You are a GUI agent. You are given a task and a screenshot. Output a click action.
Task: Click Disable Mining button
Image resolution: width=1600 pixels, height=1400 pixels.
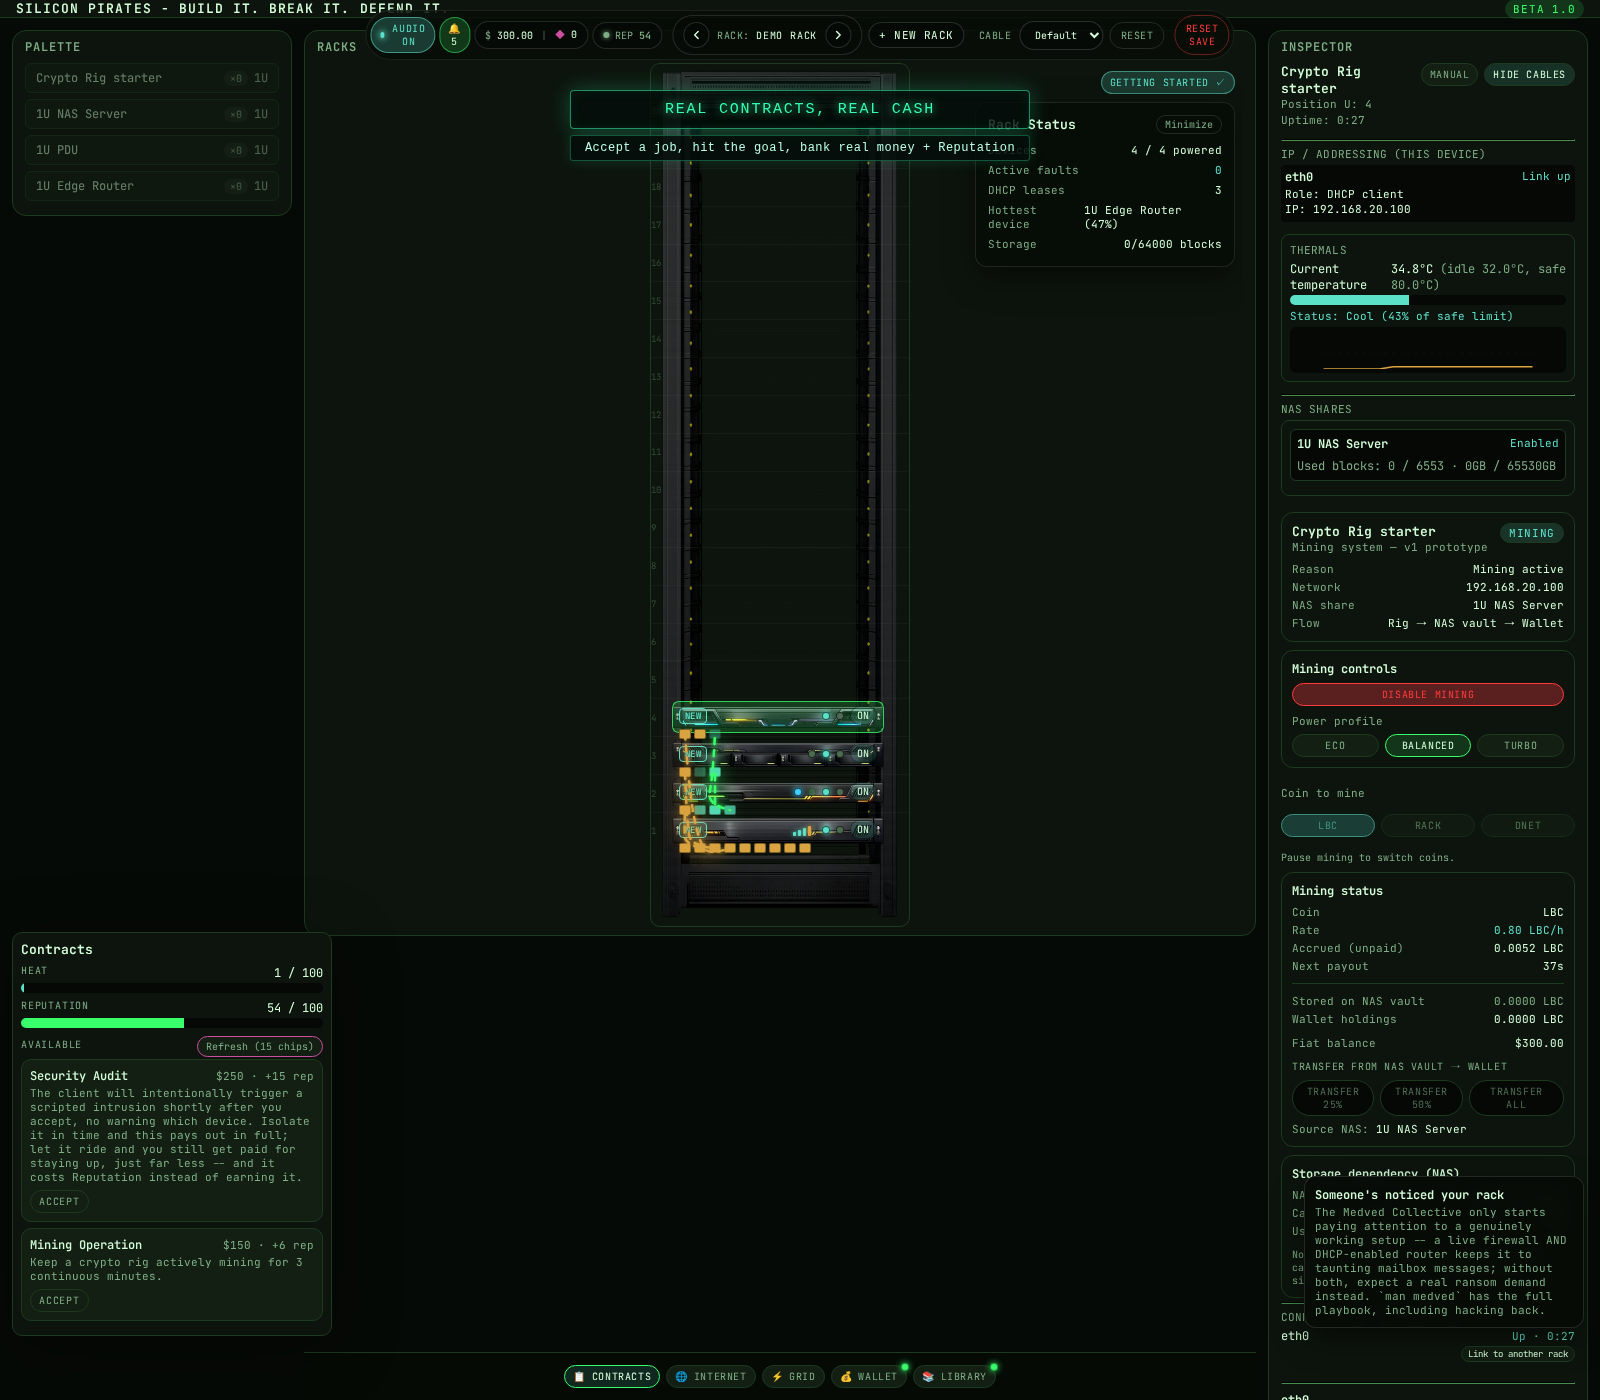(x=1428, y=695)
